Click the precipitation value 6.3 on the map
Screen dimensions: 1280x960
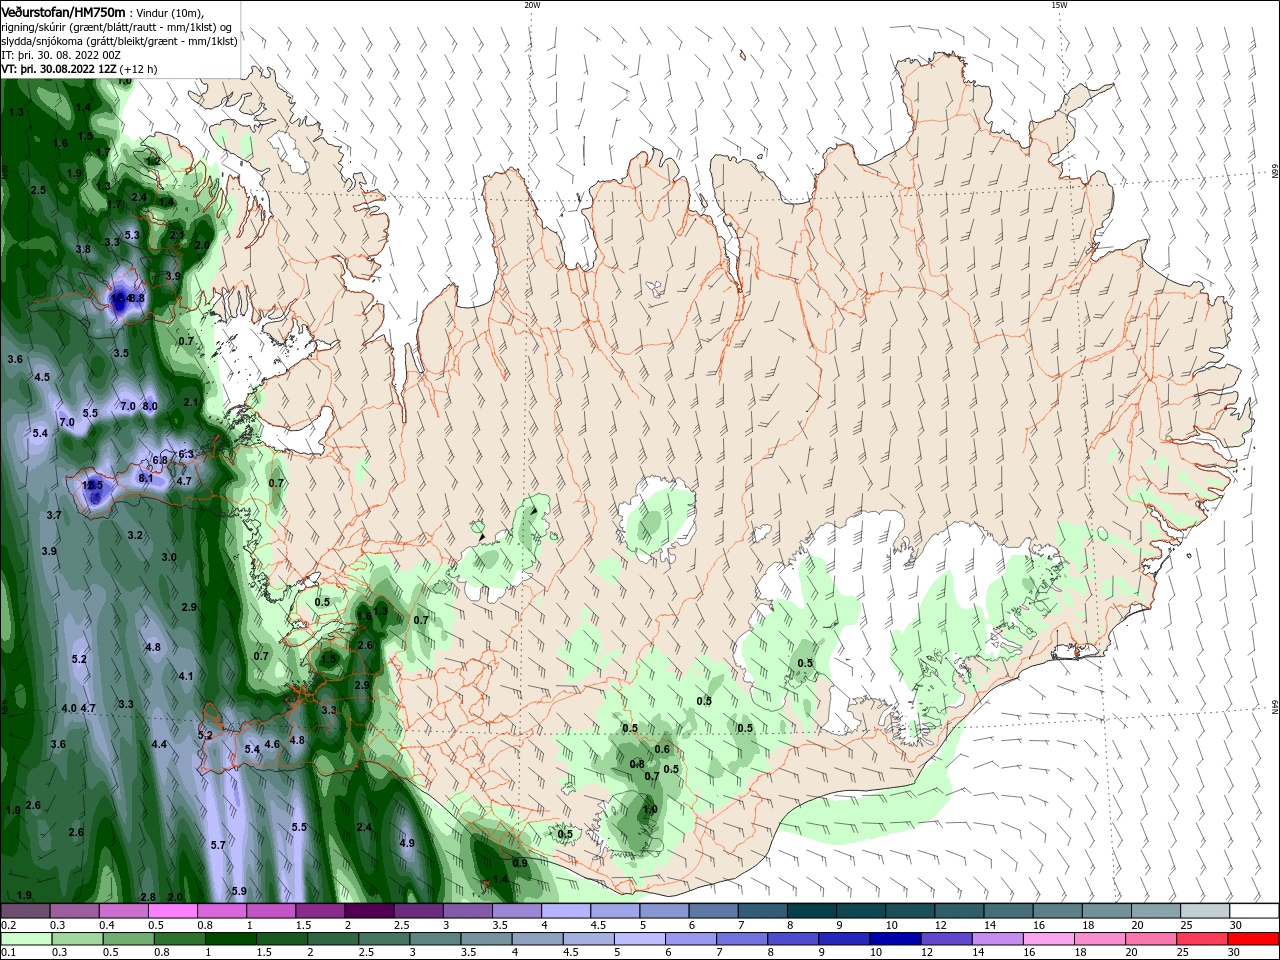tap(186, 454)
